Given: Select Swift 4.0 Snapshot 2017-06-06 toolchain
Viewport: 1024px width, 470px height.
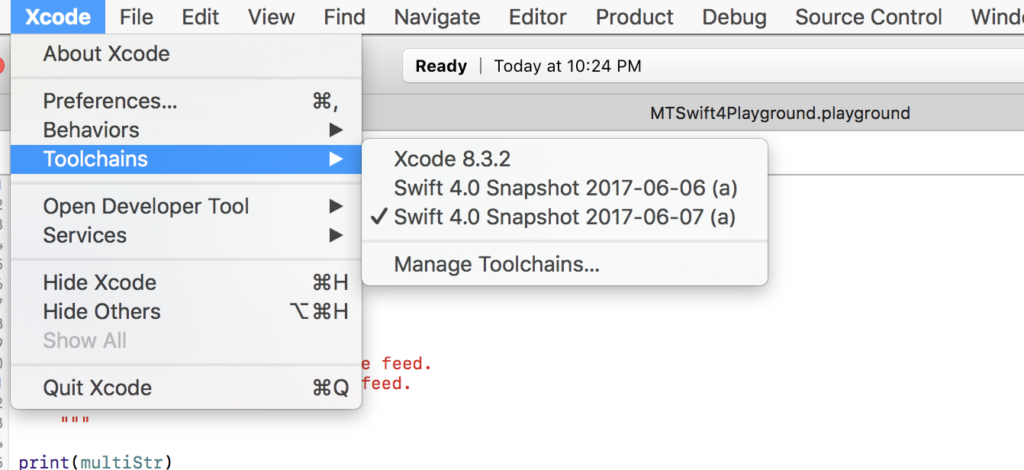Looking at the screenshot, I should click(565, 188).
